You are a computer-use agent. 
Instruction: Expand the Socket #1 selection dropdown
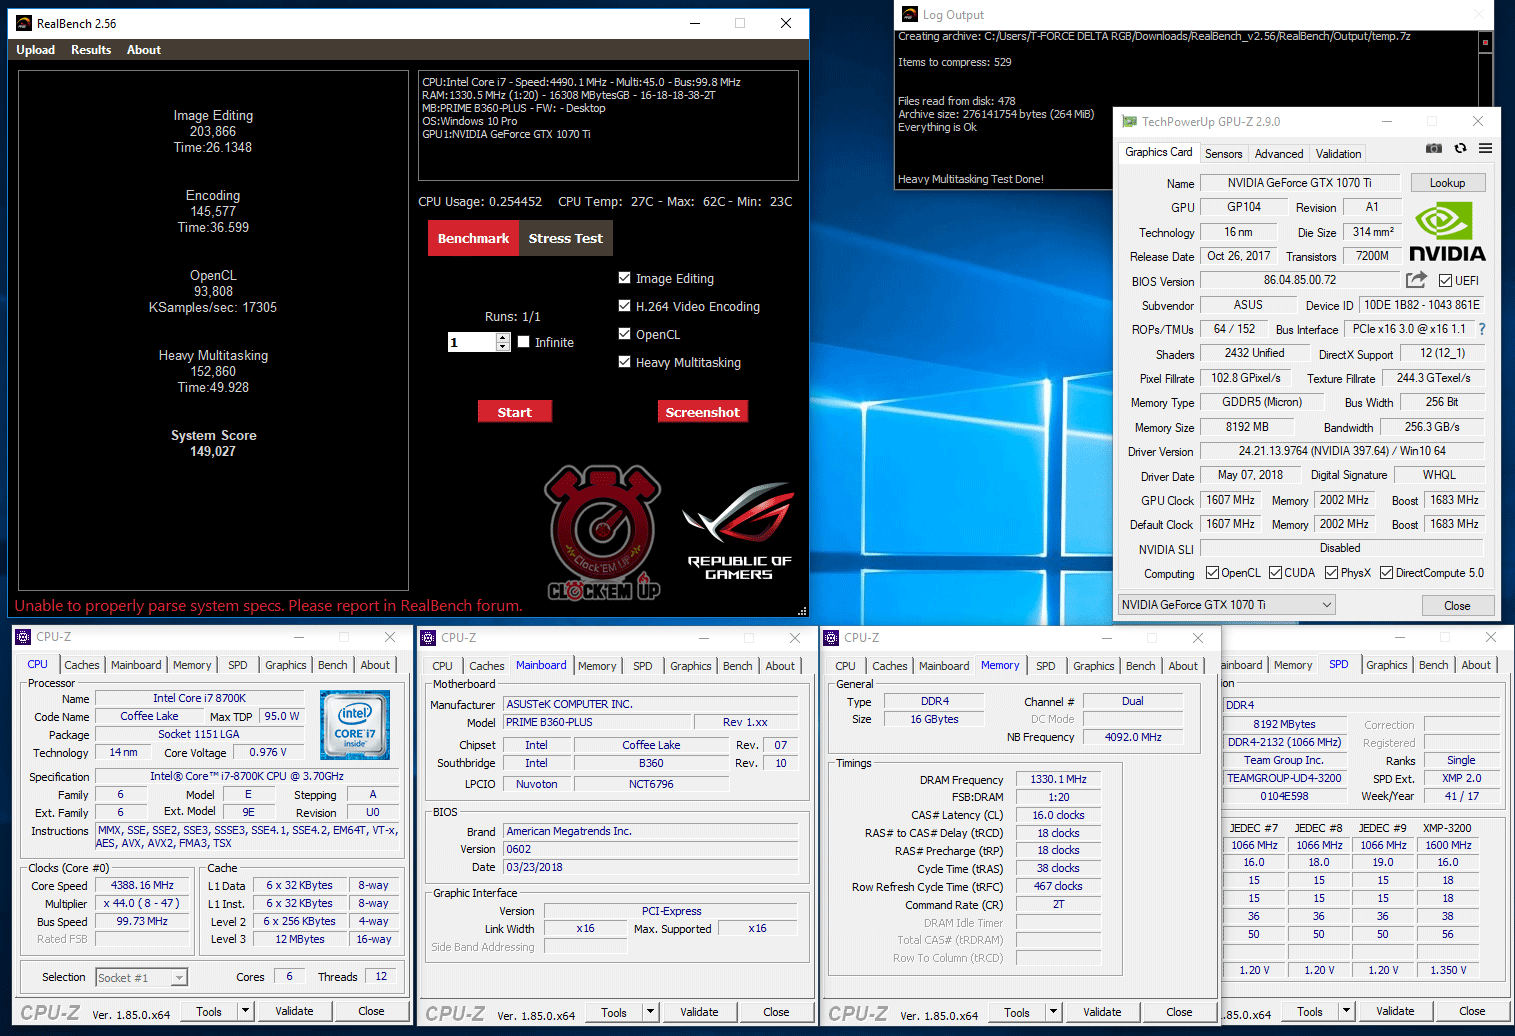click(179, 978)
